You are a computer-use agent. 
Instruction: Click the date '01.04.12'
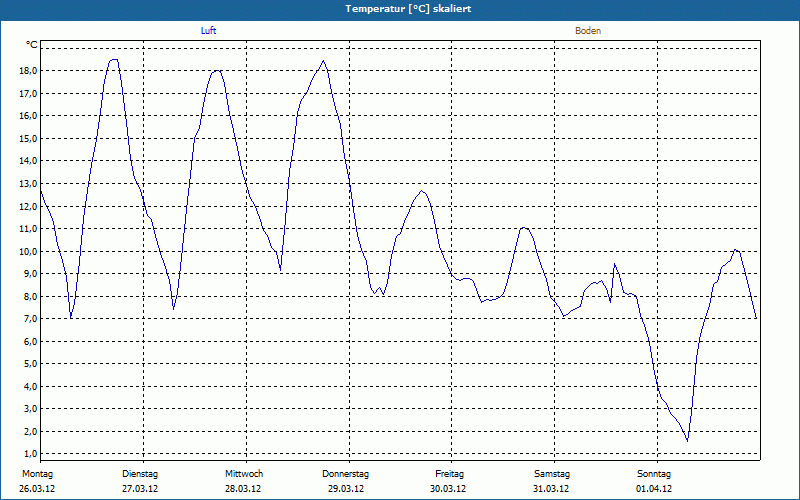pos(654,489)
